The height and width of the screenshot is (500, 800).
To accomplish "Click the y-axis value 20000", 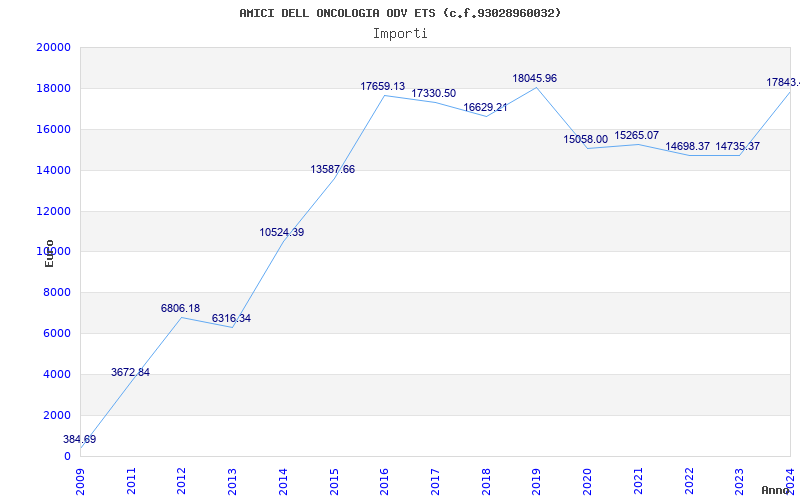I will tap(54, 47).
